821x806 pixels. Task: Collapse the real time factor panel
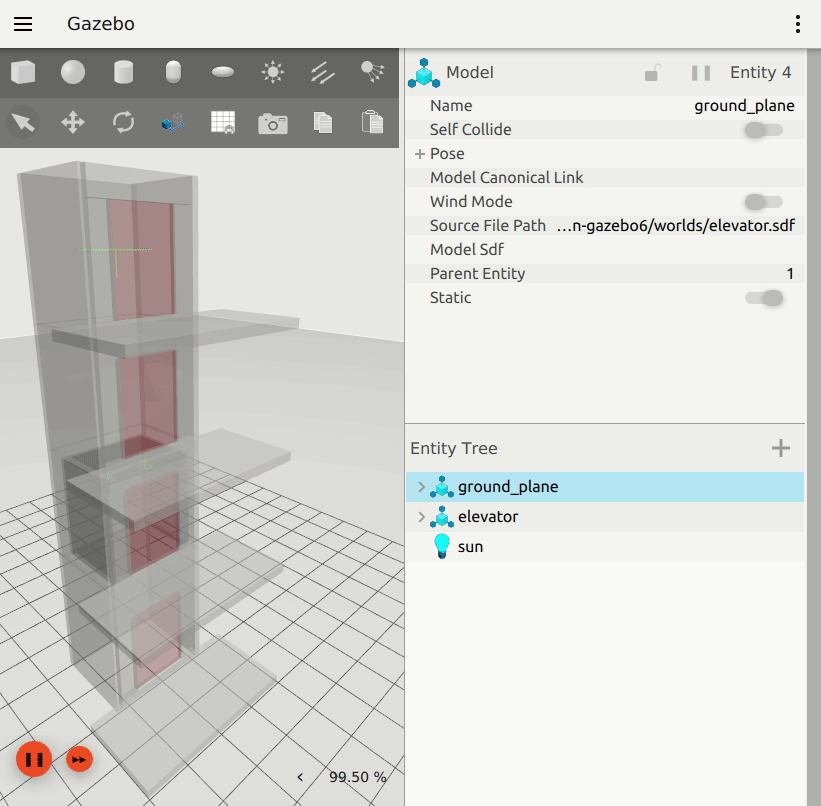[300, 777]
